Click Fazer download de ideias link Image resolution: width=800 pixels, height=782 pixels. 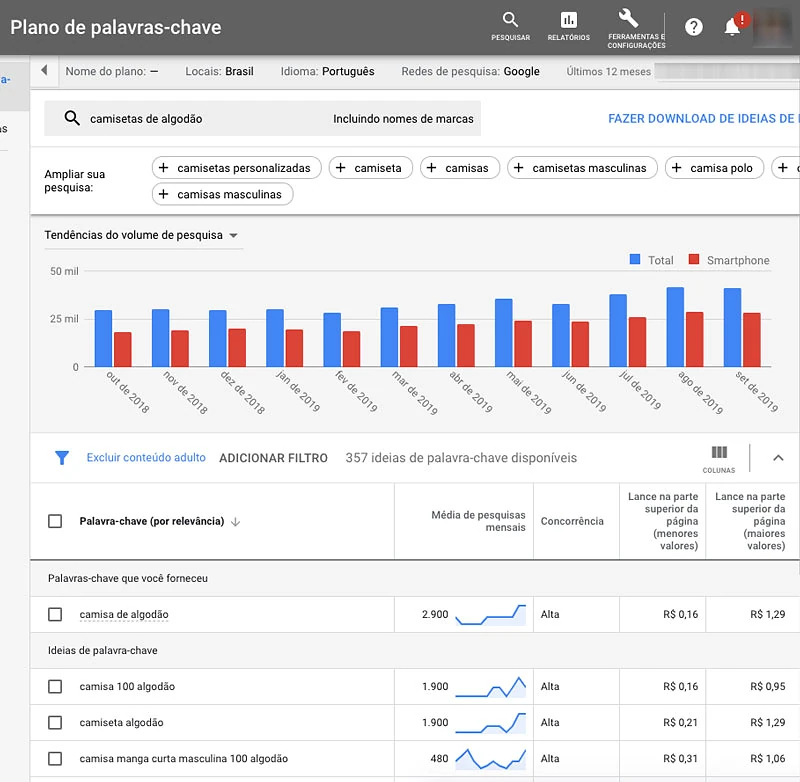703,118
